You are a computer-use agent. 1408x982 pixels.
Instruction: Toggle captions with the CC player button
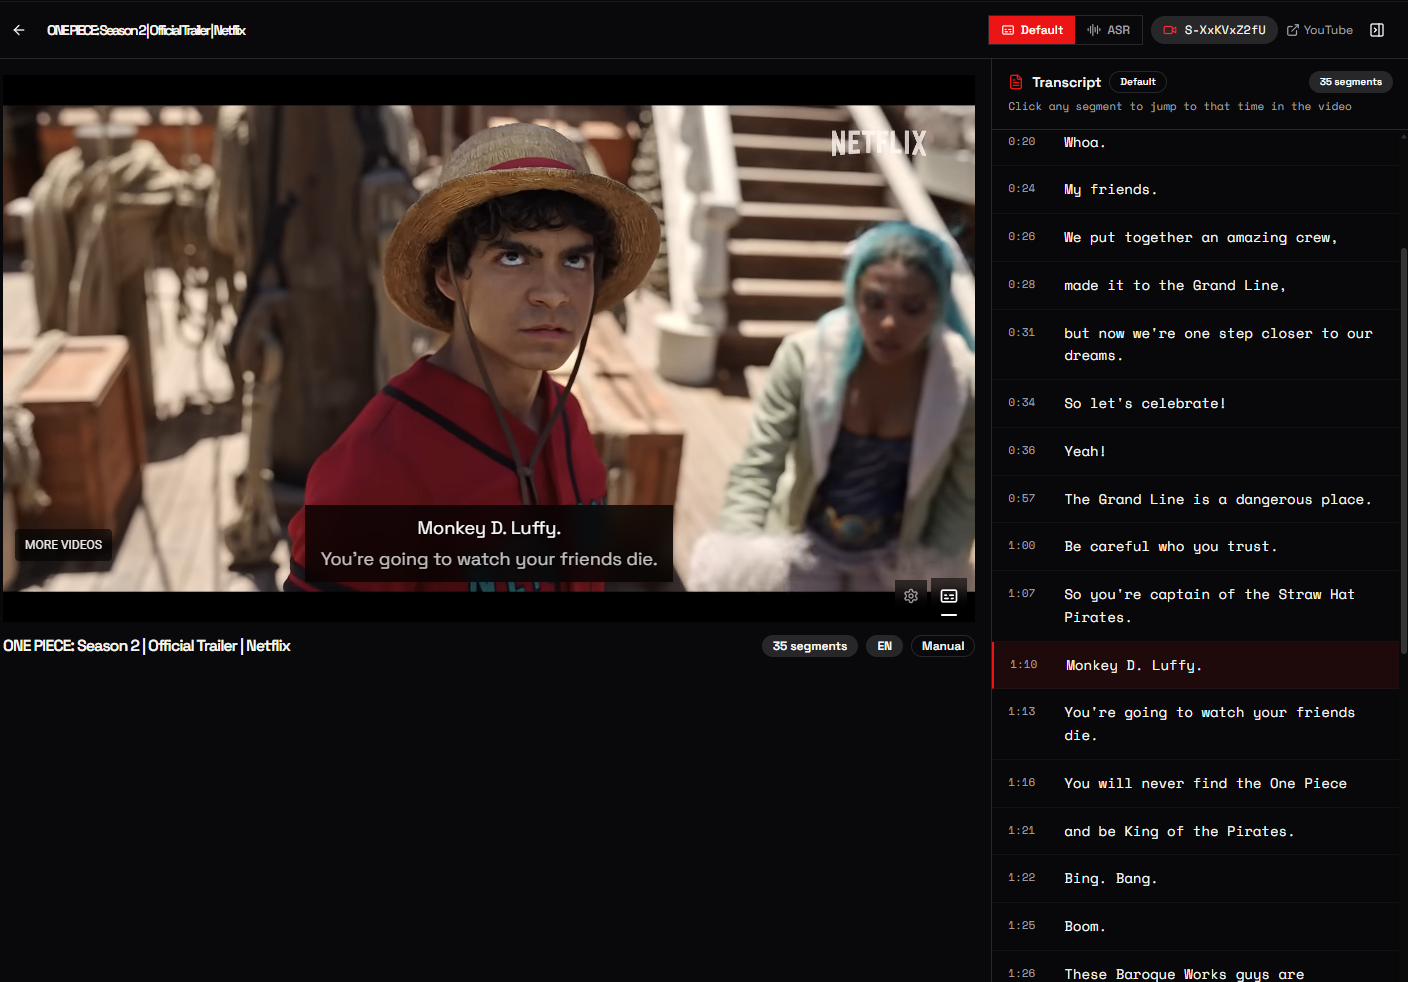(x=948, y=595)
